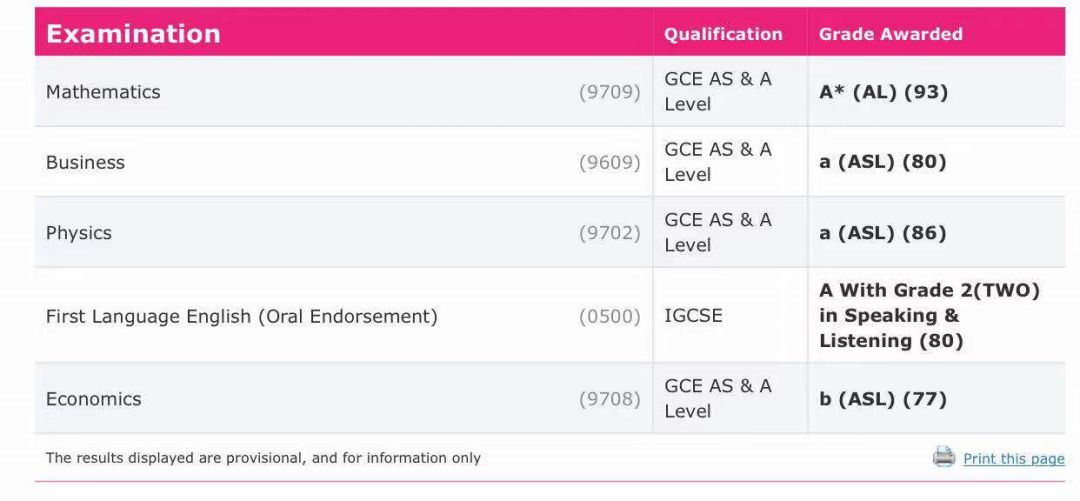
Task: Click the Business subject name
Action: pyautogui.click(x=85, y=163)
